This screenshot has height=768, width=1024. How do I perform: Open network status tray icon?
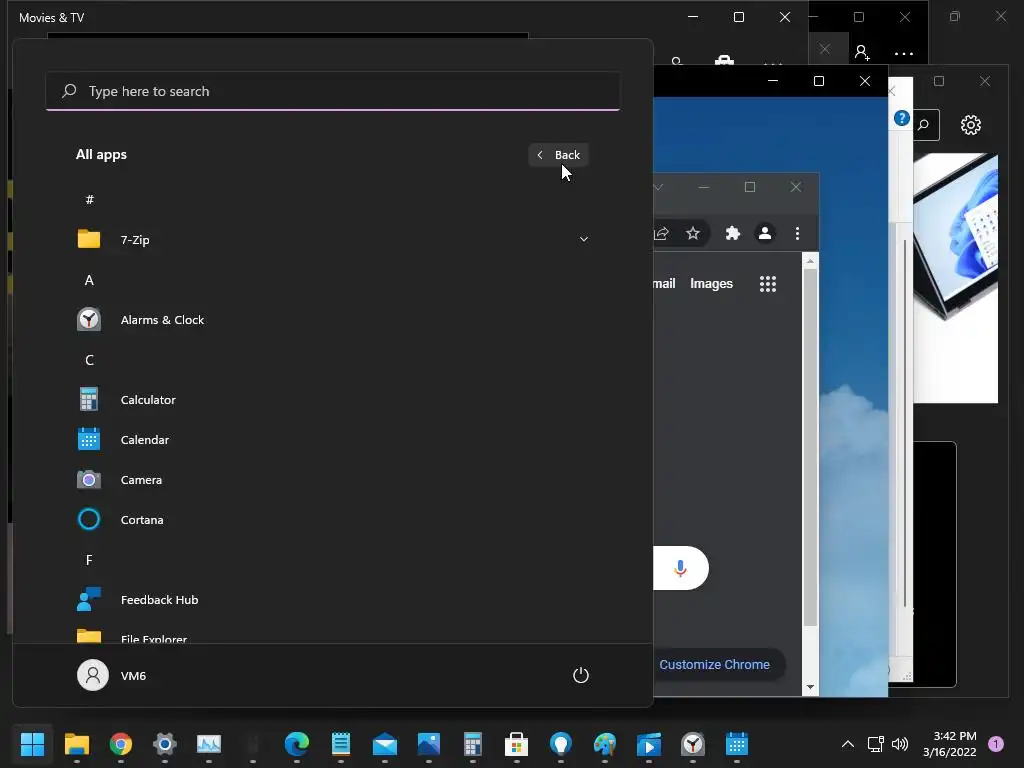pos(875,744)
